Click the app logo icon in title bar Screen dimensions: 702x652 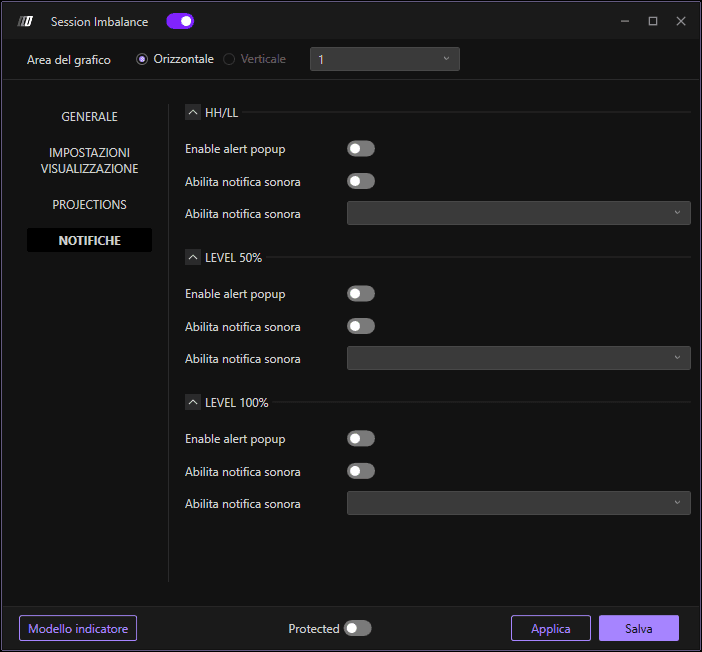click(x=25, y=21)
